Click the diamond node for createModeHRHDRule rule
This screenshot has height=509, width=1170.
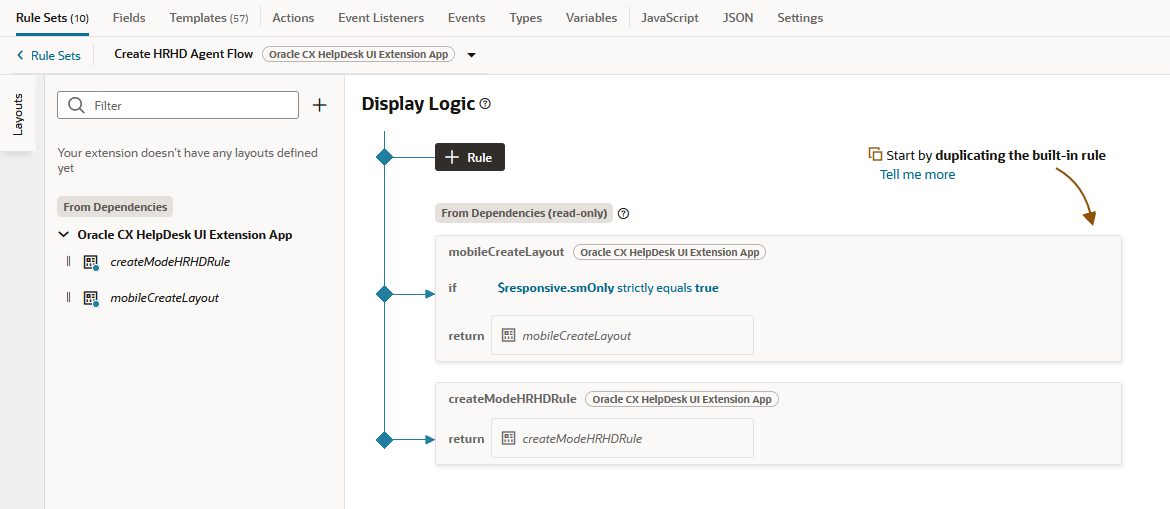[x=384, y=440]
